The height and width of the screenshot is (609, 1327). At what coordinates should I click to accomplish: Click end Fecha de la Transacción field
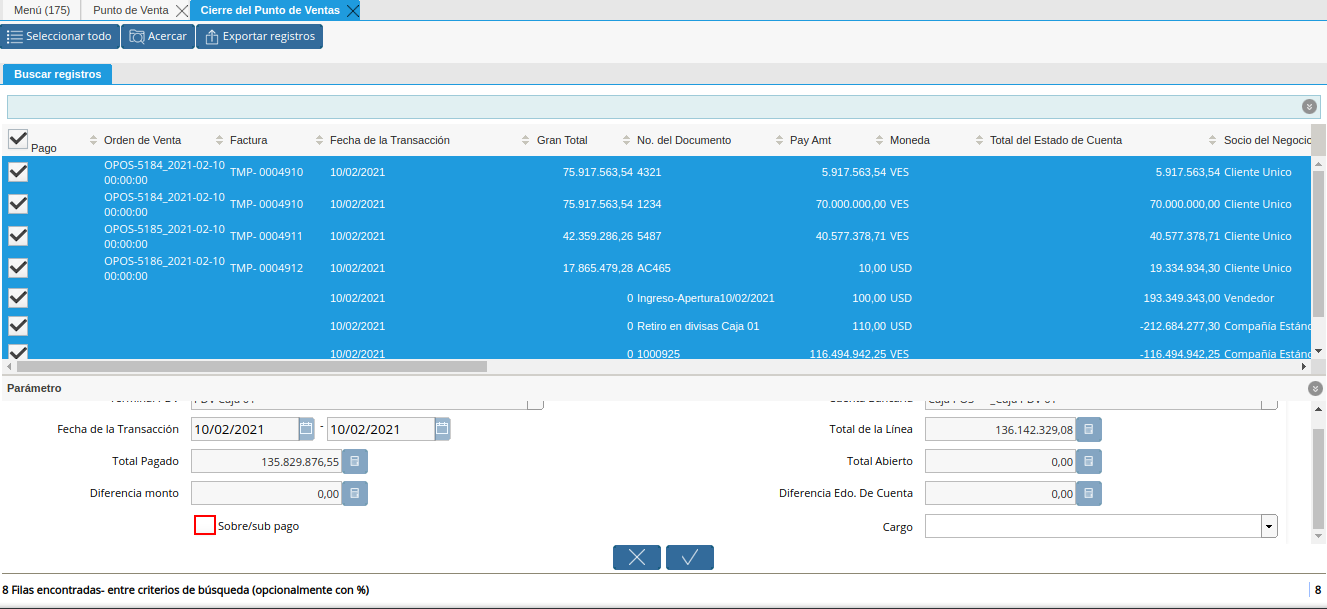381,429
